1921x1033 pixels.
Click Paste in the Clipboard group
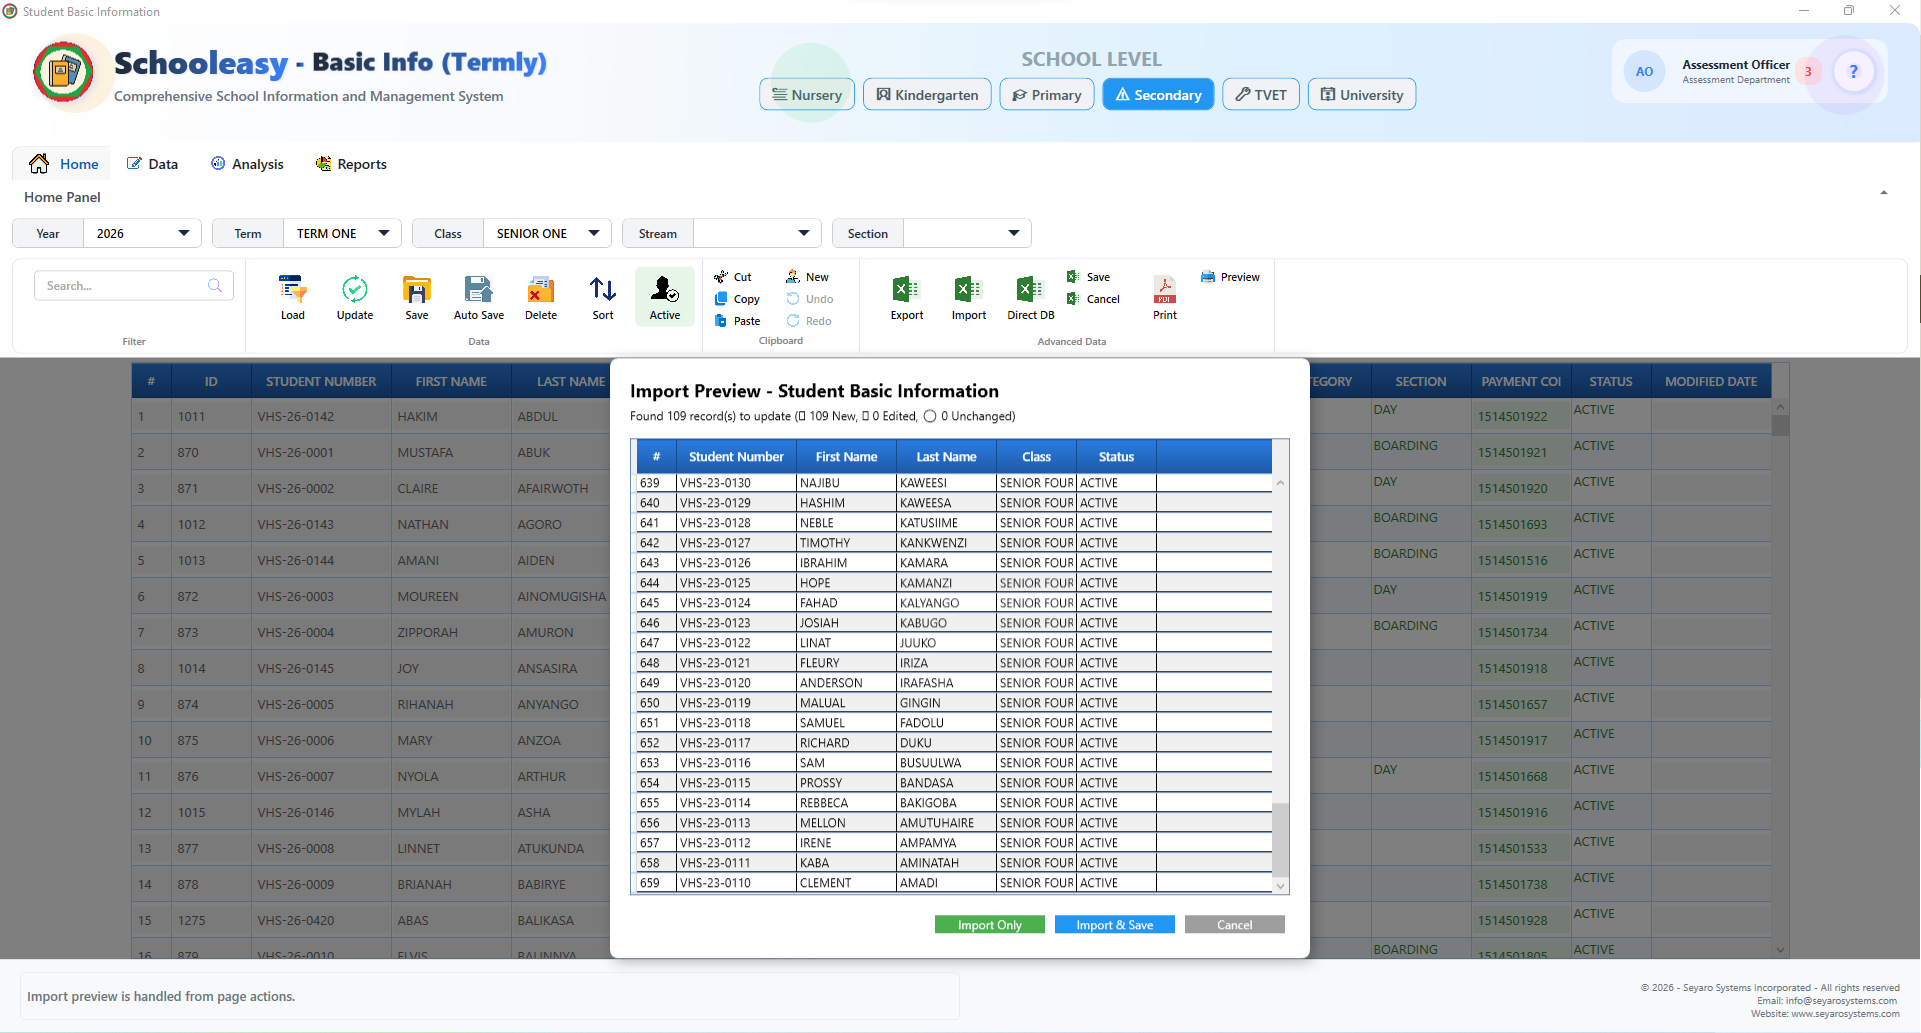737,321
